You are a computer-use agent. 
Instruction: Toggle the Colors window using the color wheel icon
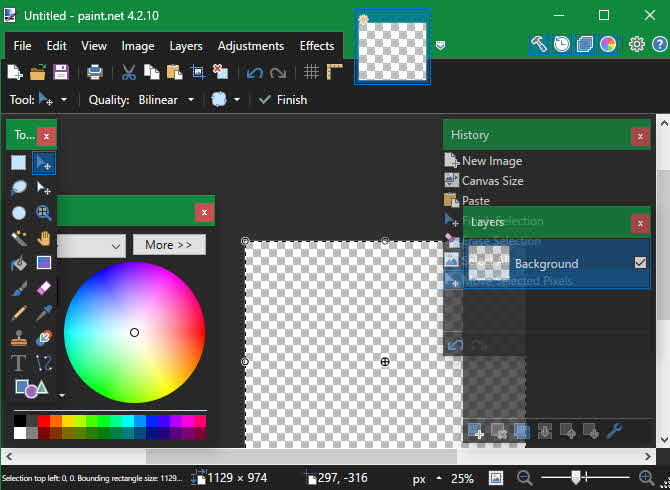(608, 44)
